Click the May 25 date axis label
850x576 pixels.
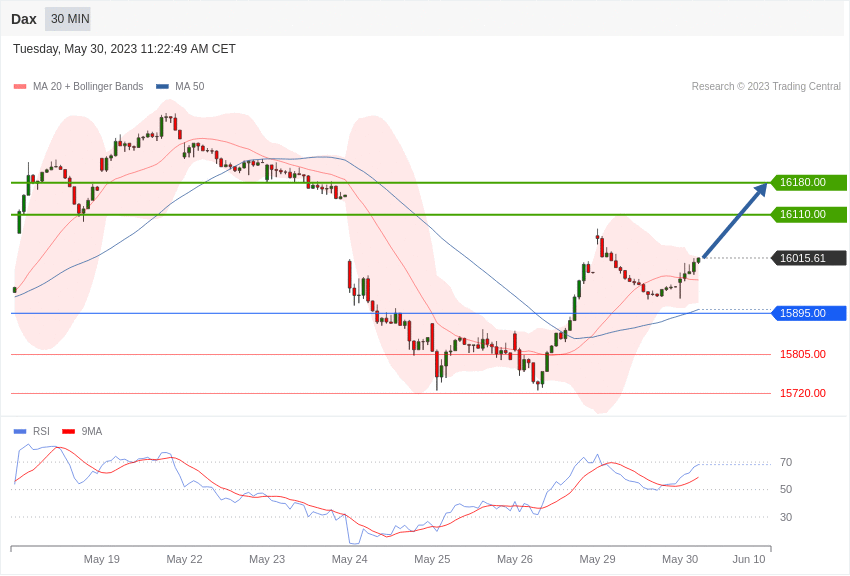432,559
